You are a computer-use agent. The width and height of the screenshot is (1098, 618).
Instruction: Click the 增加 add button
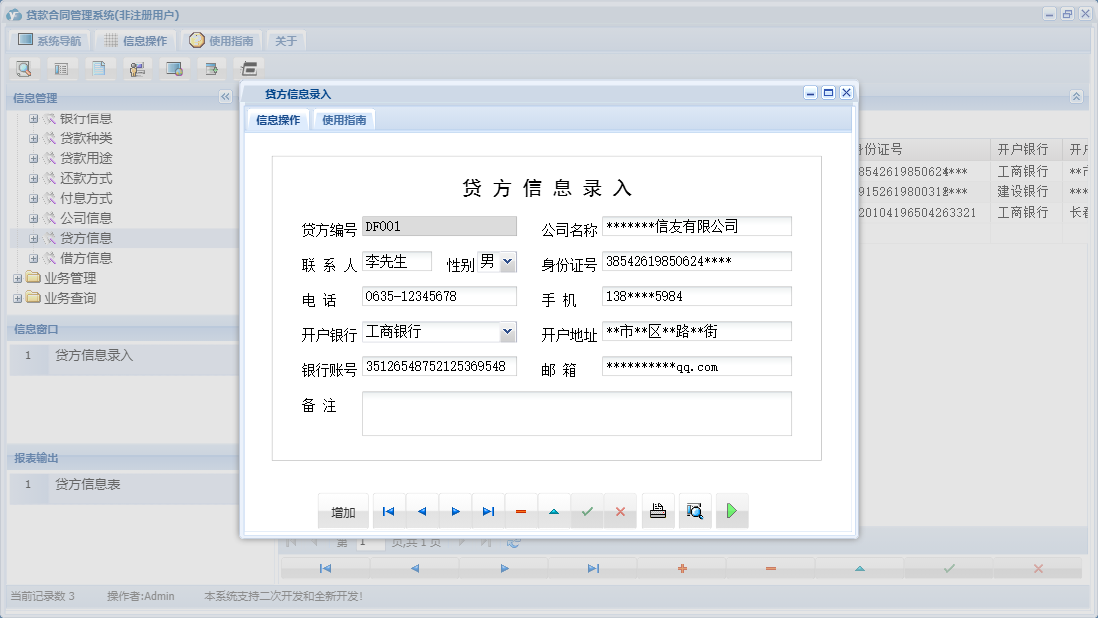[x=343, y=510]
